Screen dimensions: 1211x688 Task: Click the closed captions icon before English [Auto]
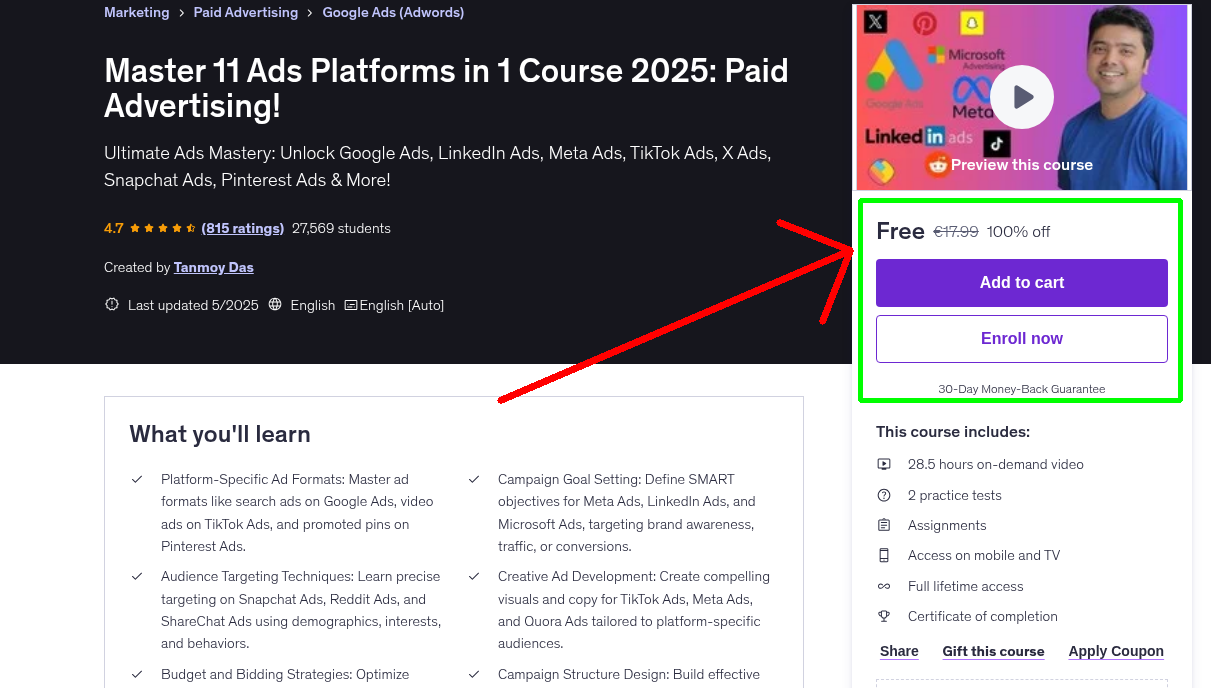351,304
